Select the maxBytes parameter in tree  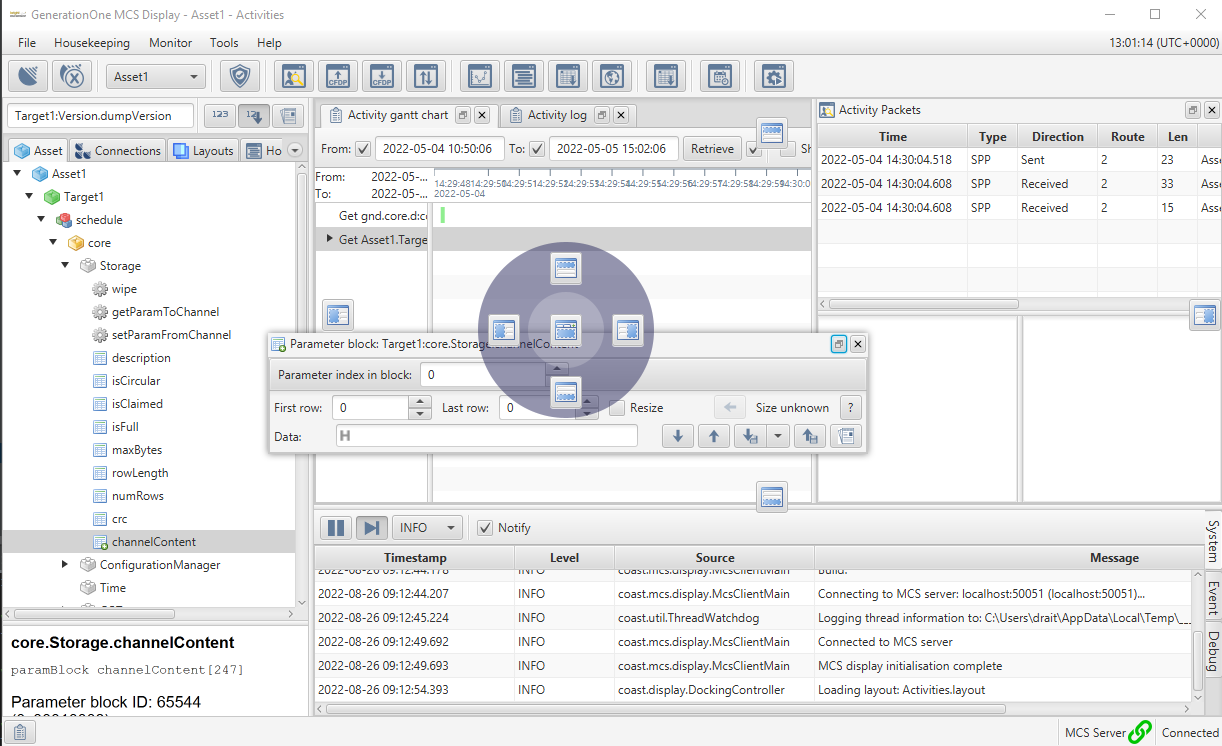(x=137, y=450)
